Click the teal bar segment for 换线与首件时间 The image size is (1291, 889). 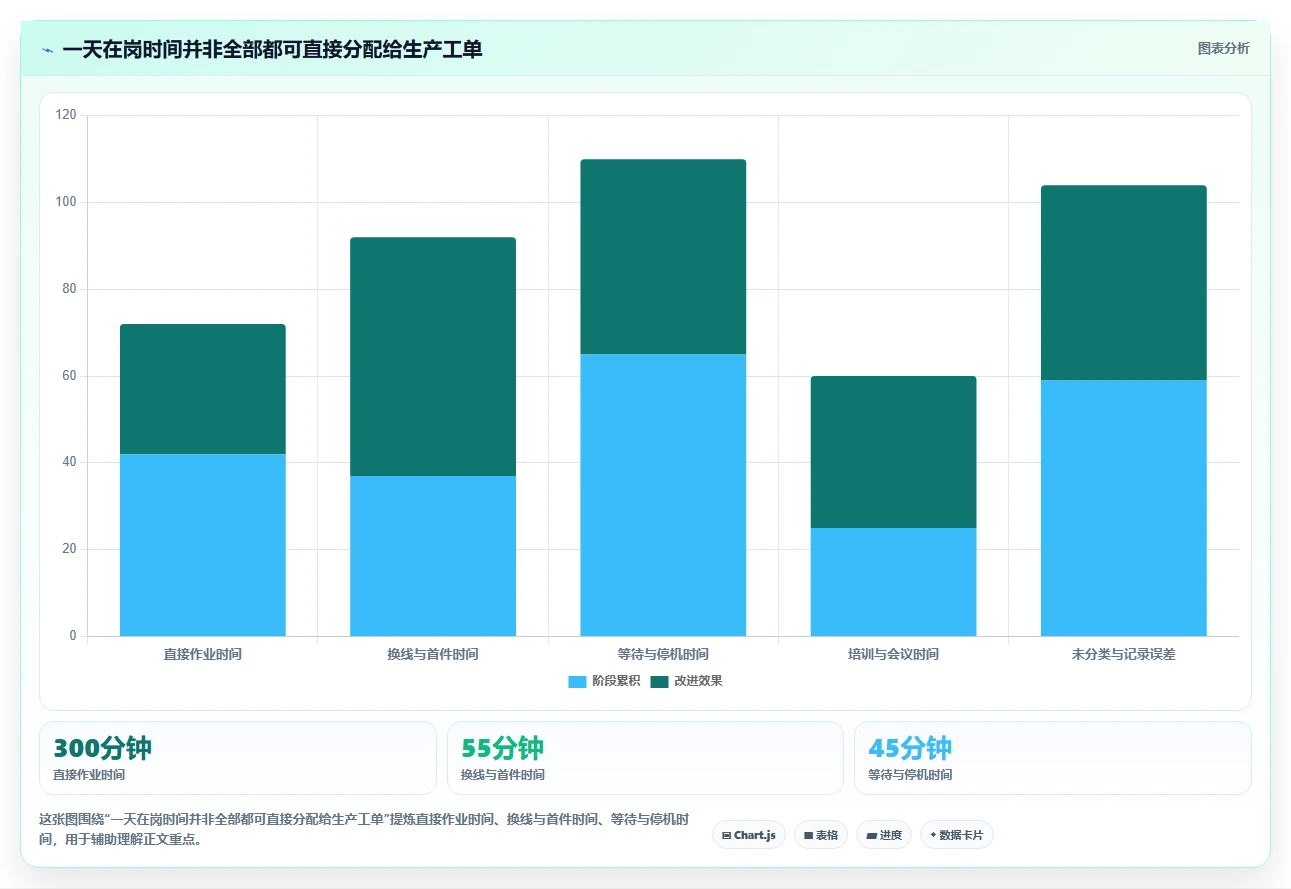pos(433,356)
